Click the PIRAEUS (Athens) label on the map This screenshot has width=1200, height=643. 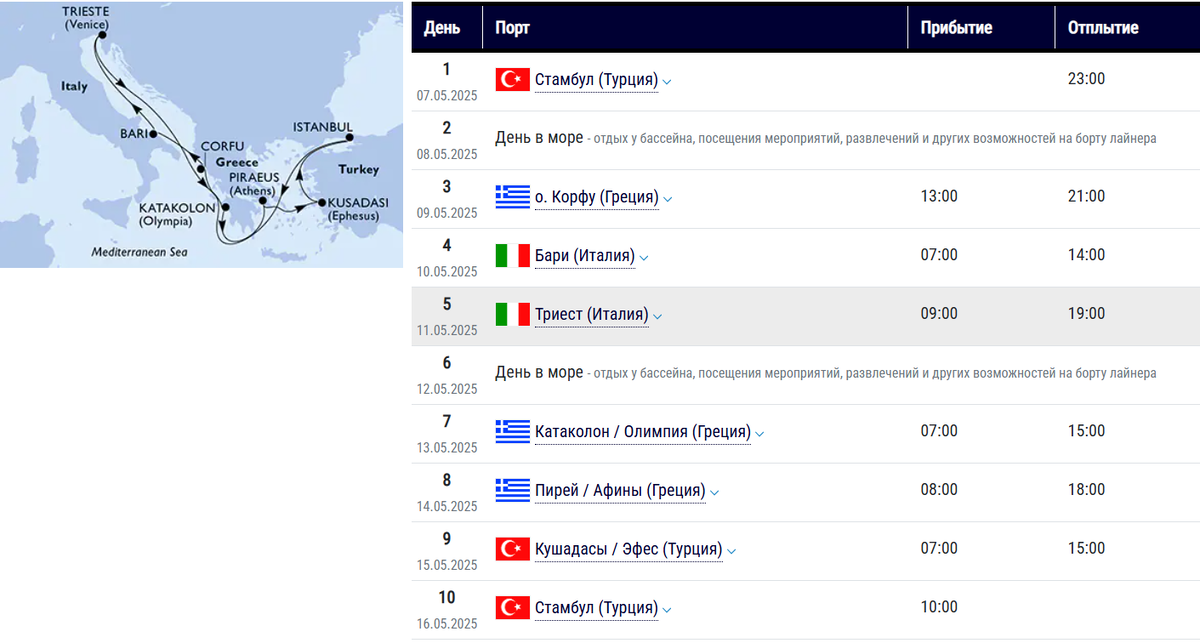tap(255, 183)
